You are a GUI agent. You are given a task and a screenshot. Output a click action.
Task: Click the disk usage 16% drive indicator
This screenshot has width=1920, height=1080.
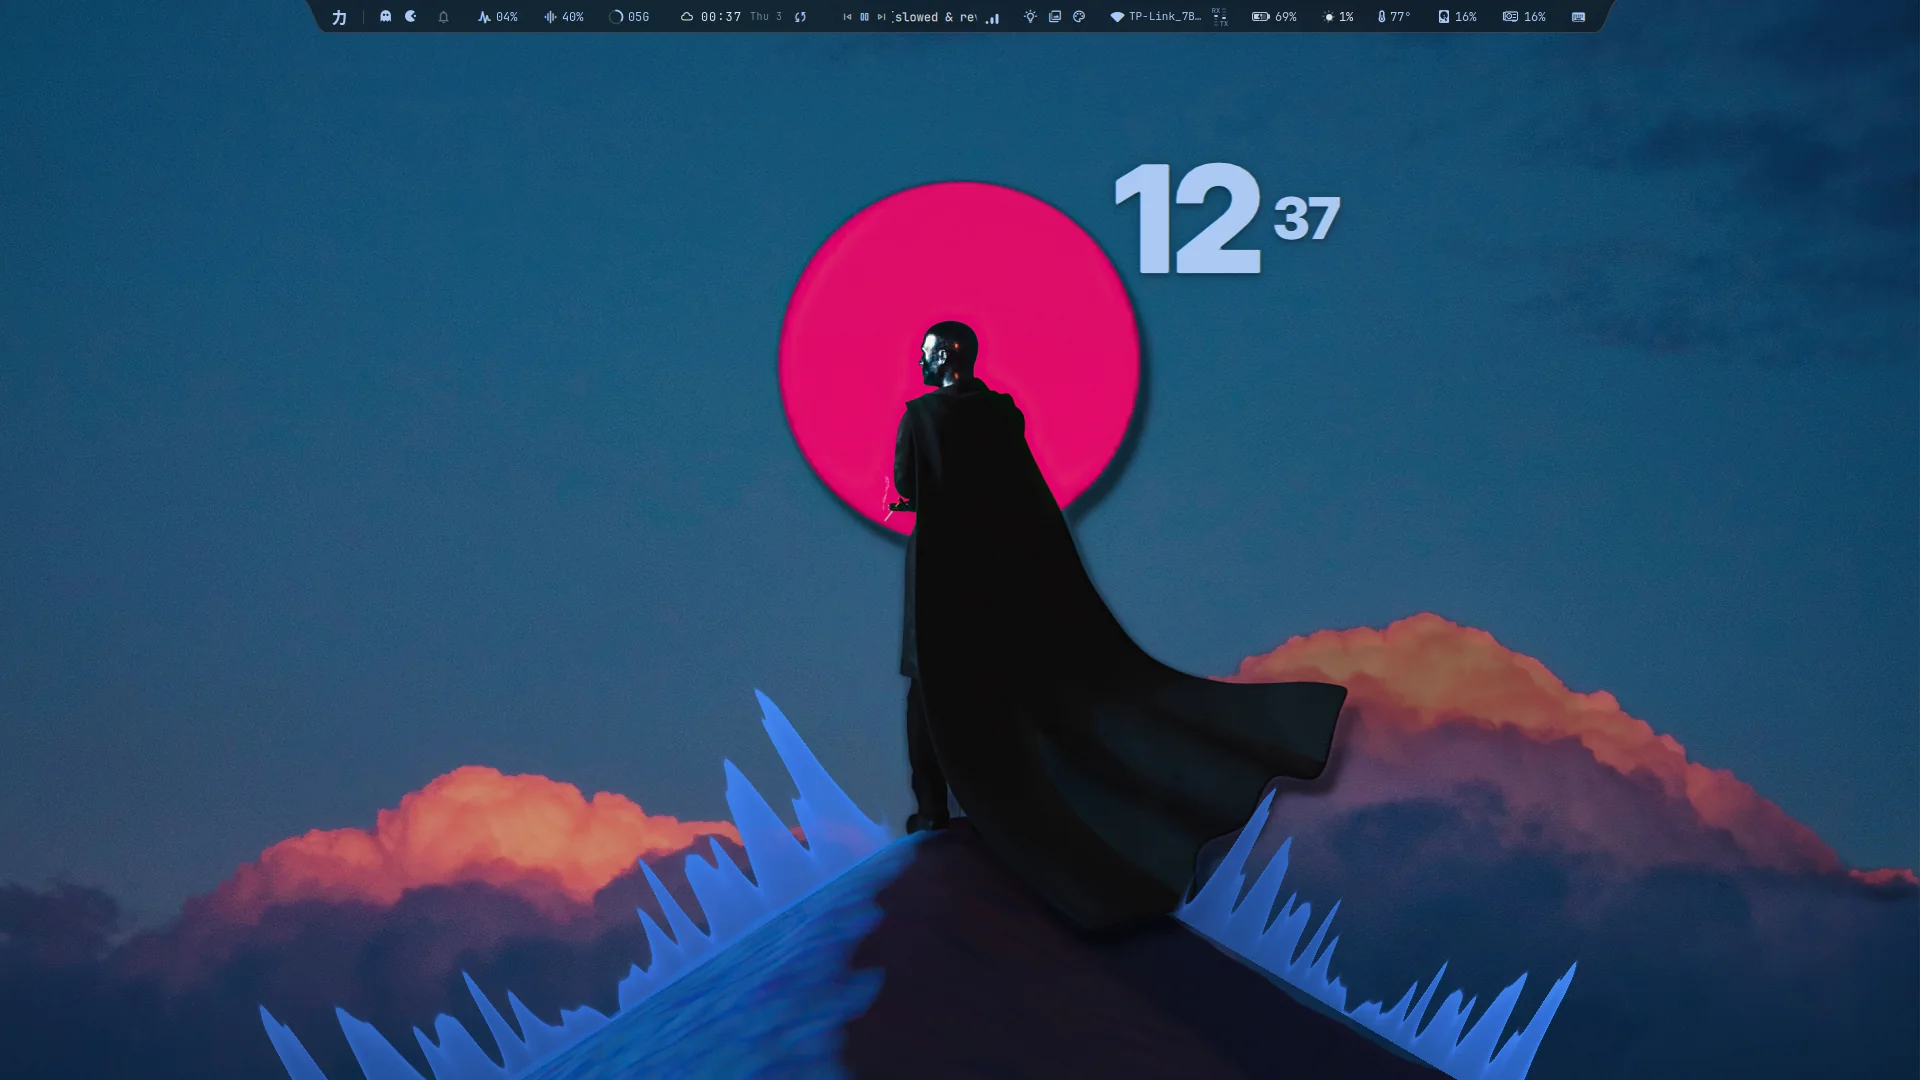[x=1457, y=17]
